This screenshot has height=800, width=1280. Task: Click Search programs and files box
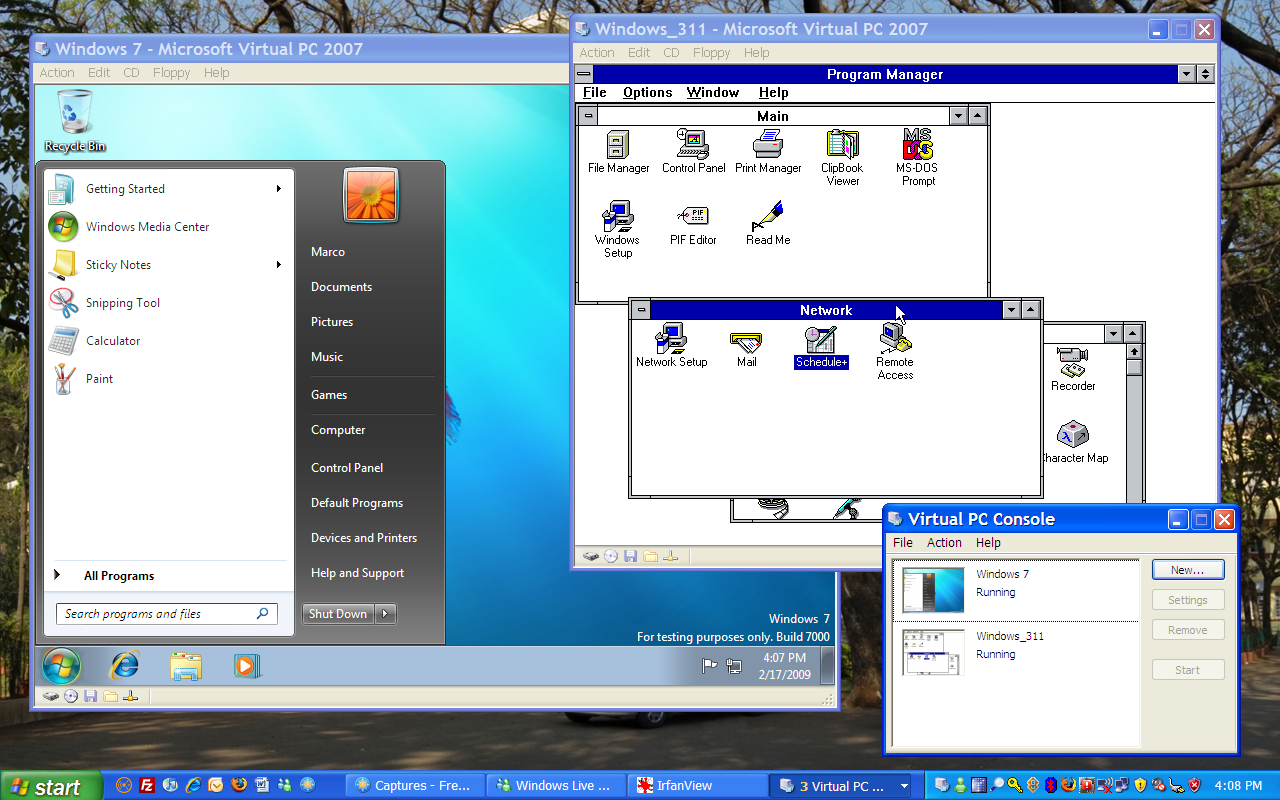166,614
